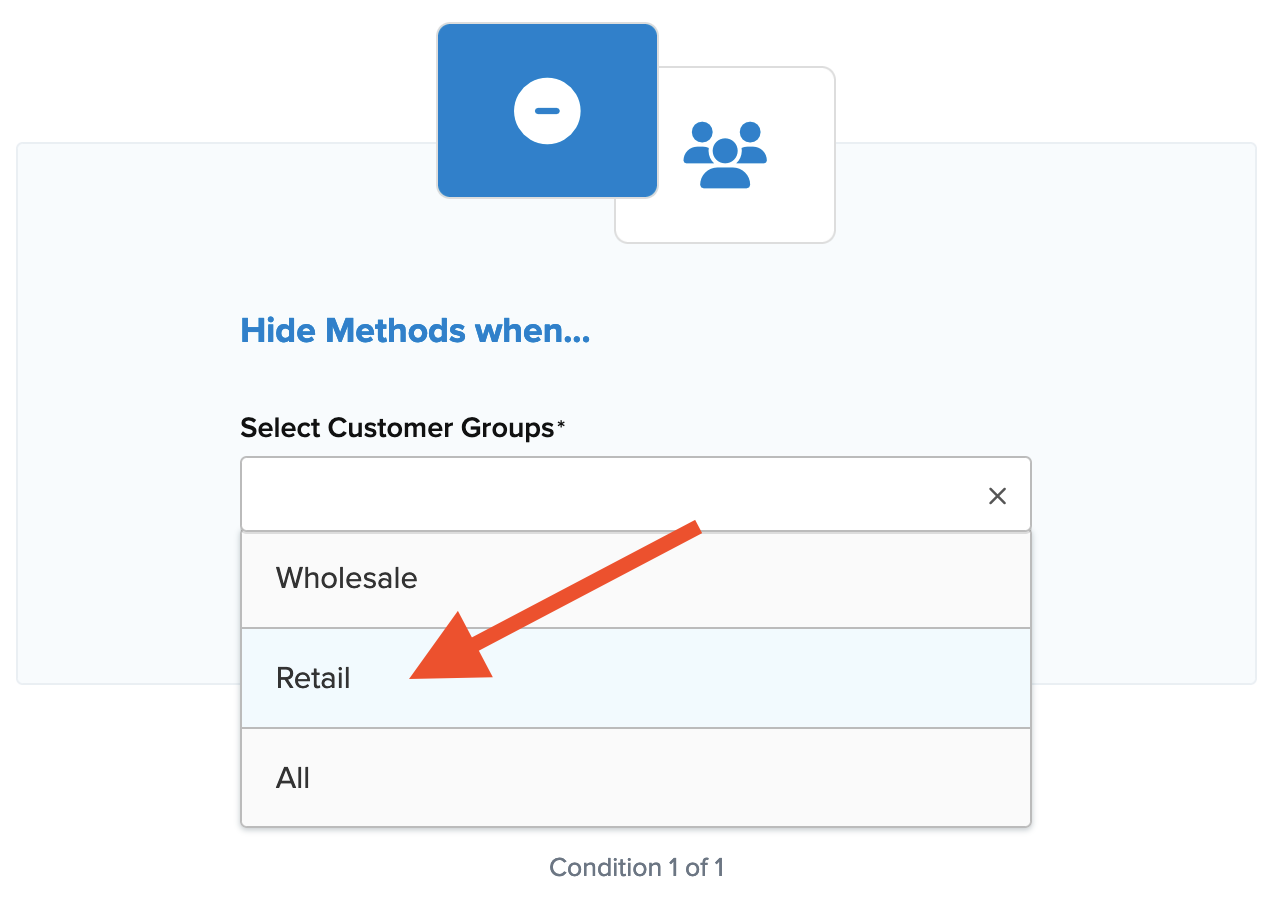The width and height of the screenshot is (1276, 922).
Task: Clear the customer groups field with X
Action: coord(997,496)
